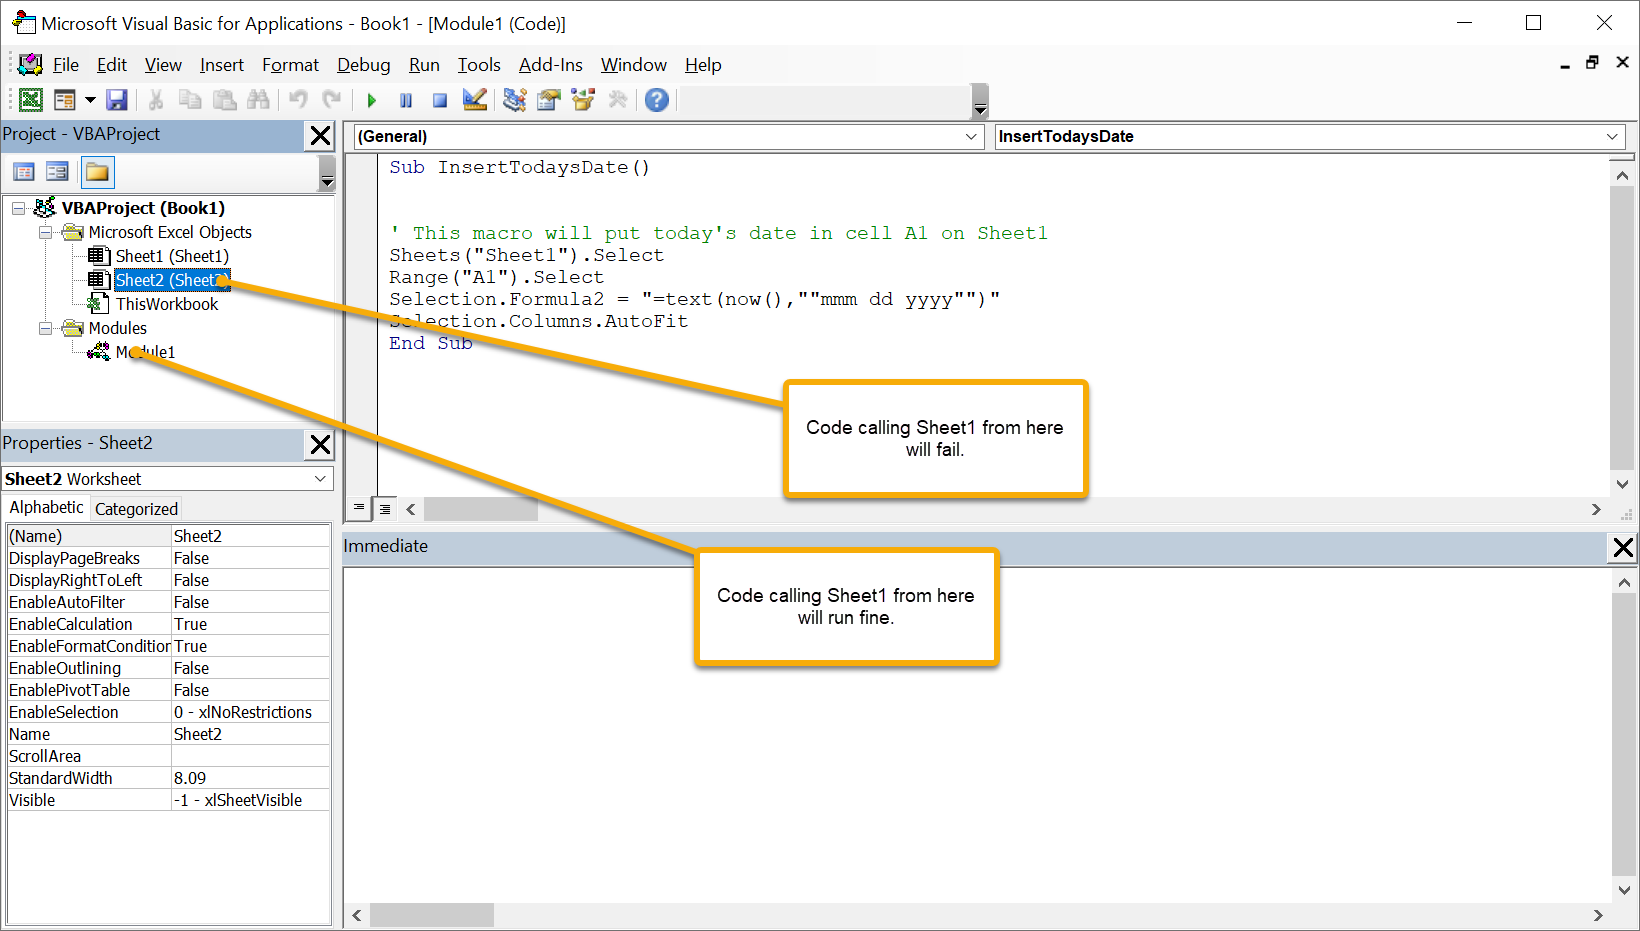Screen dimensions: 1640x931
Task: Click the Toolbox hammer-and-wrench icon
Action: (618, 100)
